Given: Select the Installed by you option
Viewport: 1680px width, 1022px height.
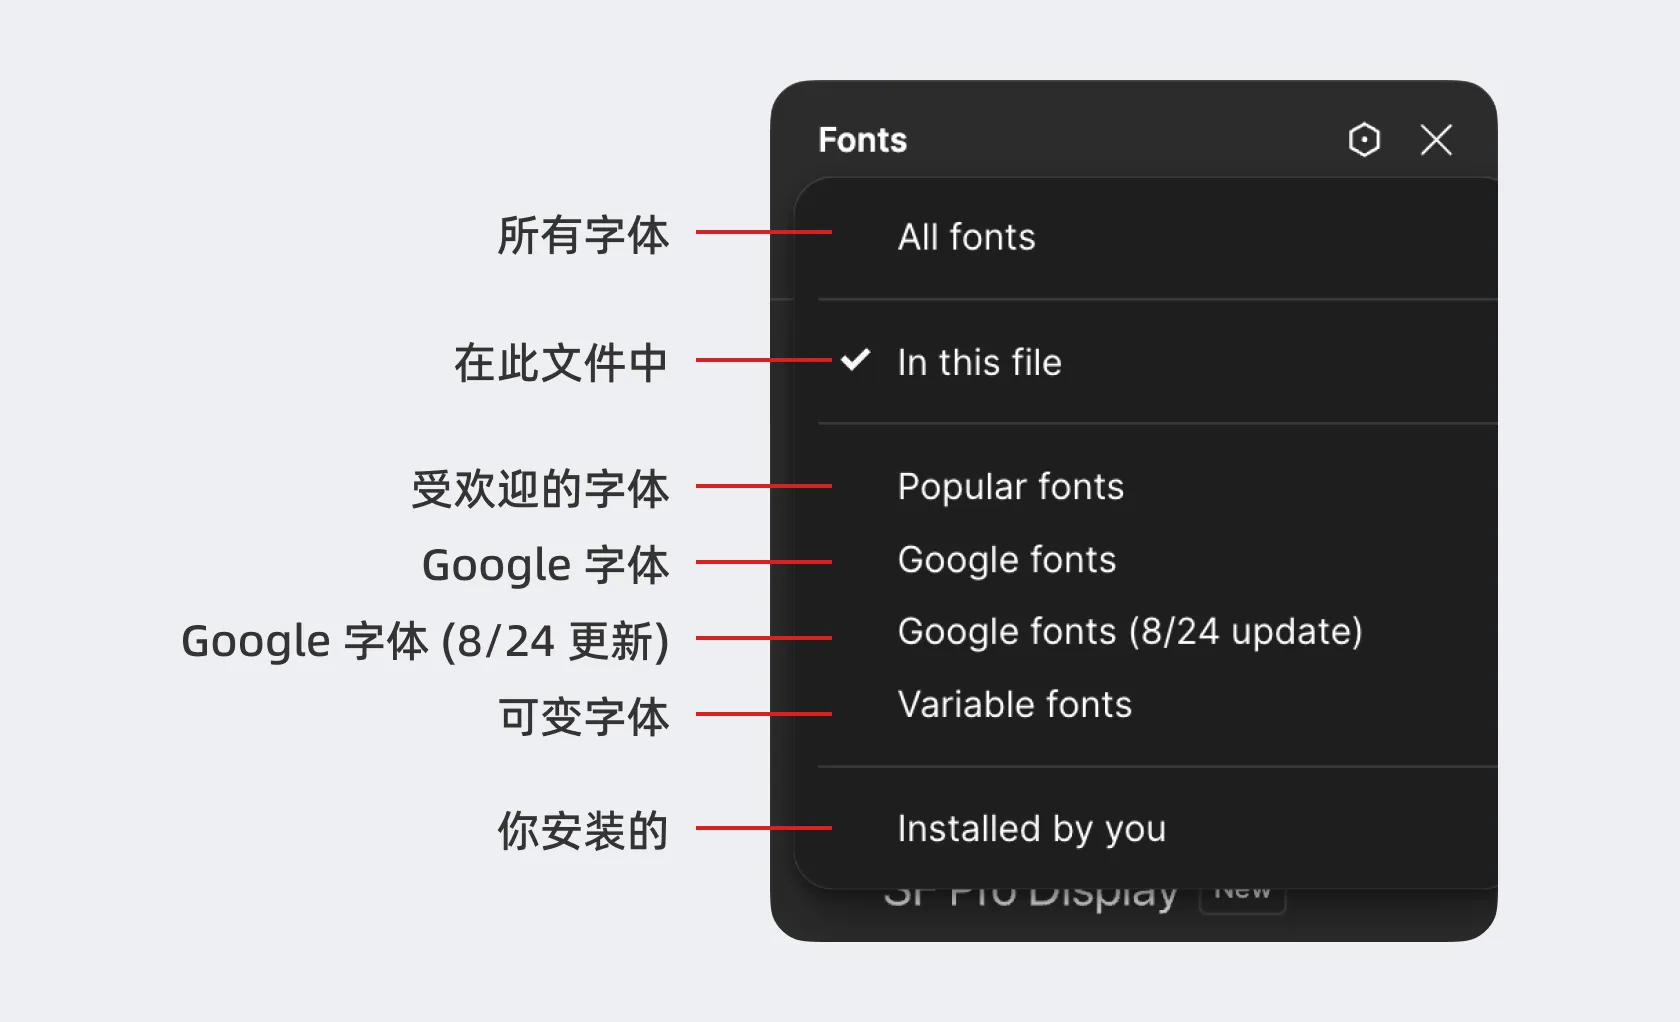Looking at the screenshot, I should pos(1031,829).
